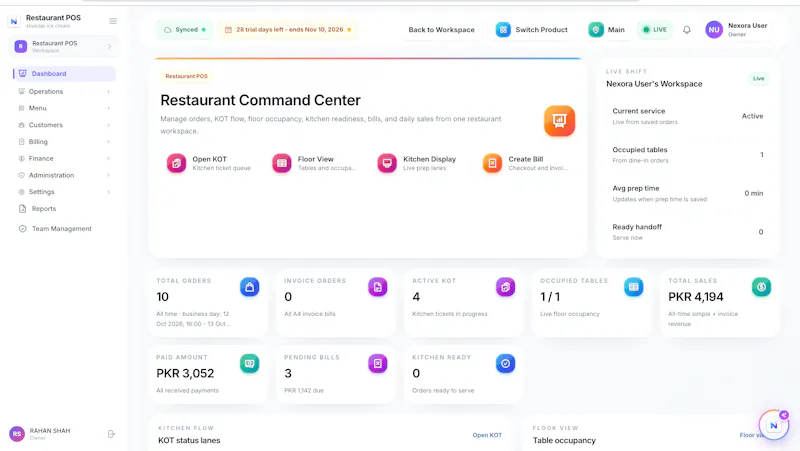Open the Restaurant POS workspace selector
Screen dimensions: 800x451
tap(64, 46)
